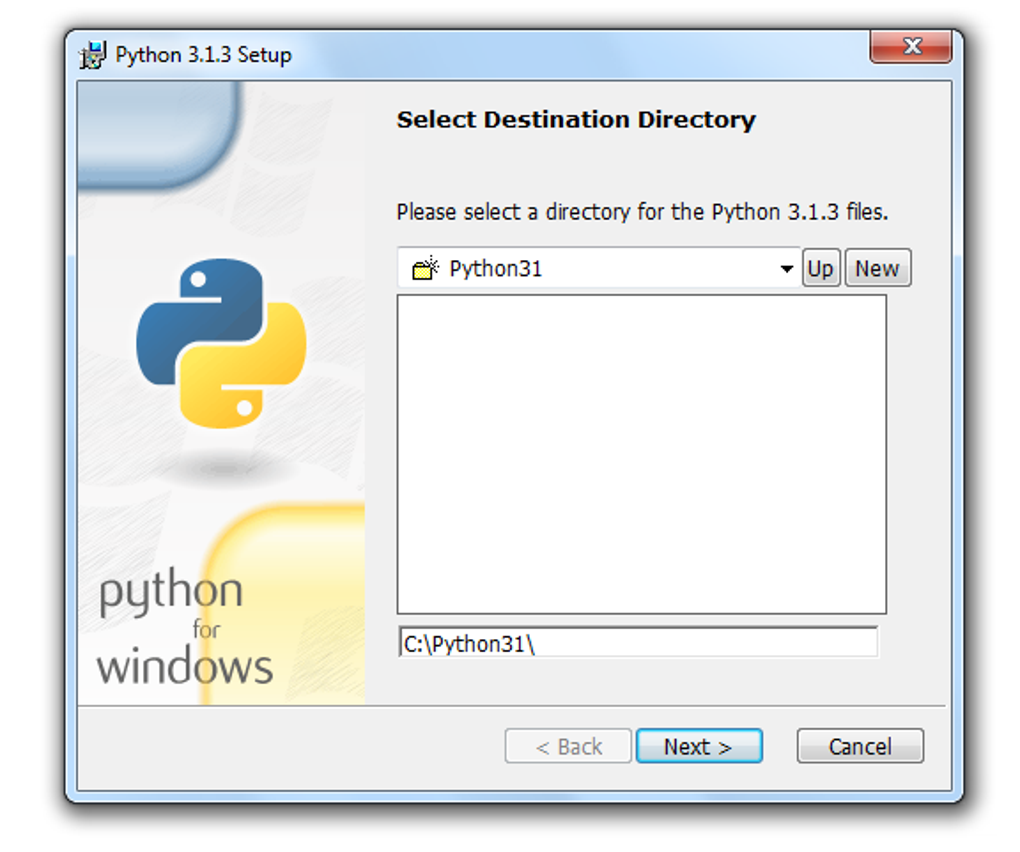Viewport: 1020px width, 852px height.
Task: Click inside the empty directory list box
Action: (x=641, y=454)
